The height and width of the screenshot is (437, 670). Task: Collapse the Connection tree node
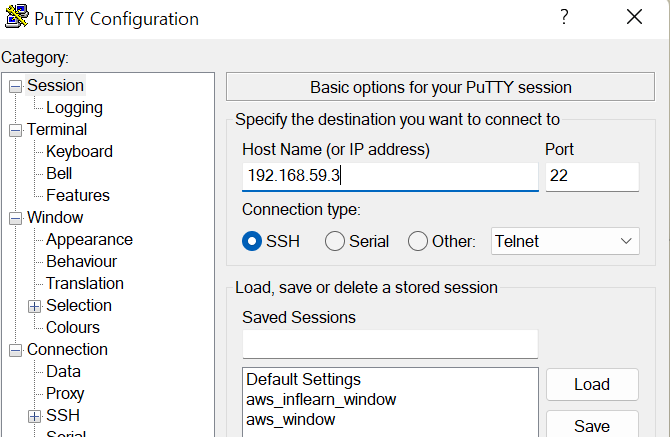(15, 350)
